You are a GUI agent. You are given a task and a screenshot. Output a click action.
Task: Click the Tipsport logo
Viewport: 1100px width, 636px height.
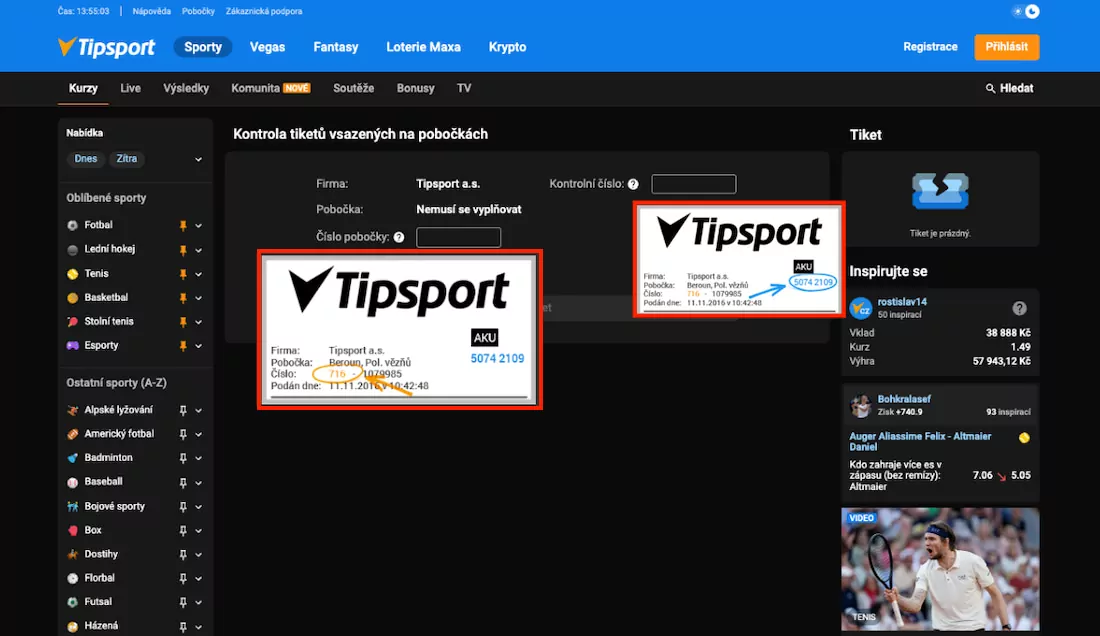pos(106,47)
